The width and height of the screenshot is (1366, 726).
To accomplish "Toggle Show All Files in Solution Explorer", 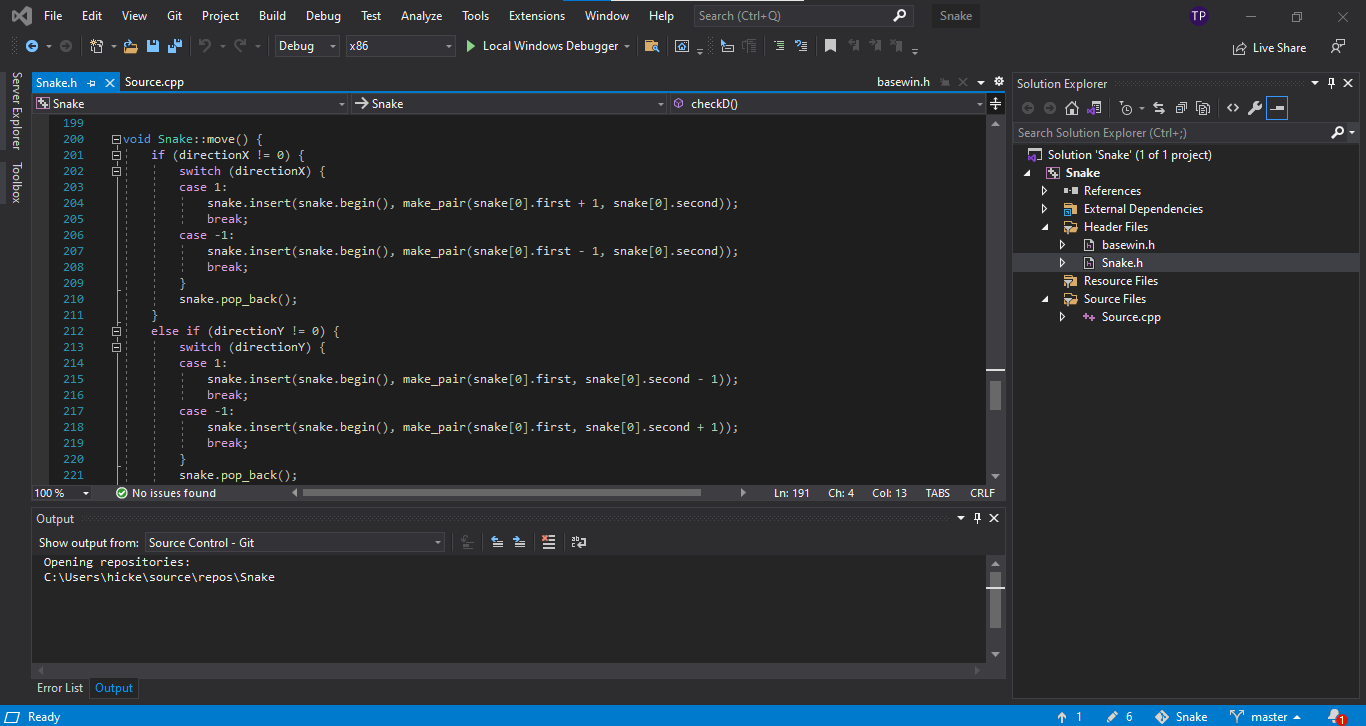I will click(1203, 108).
